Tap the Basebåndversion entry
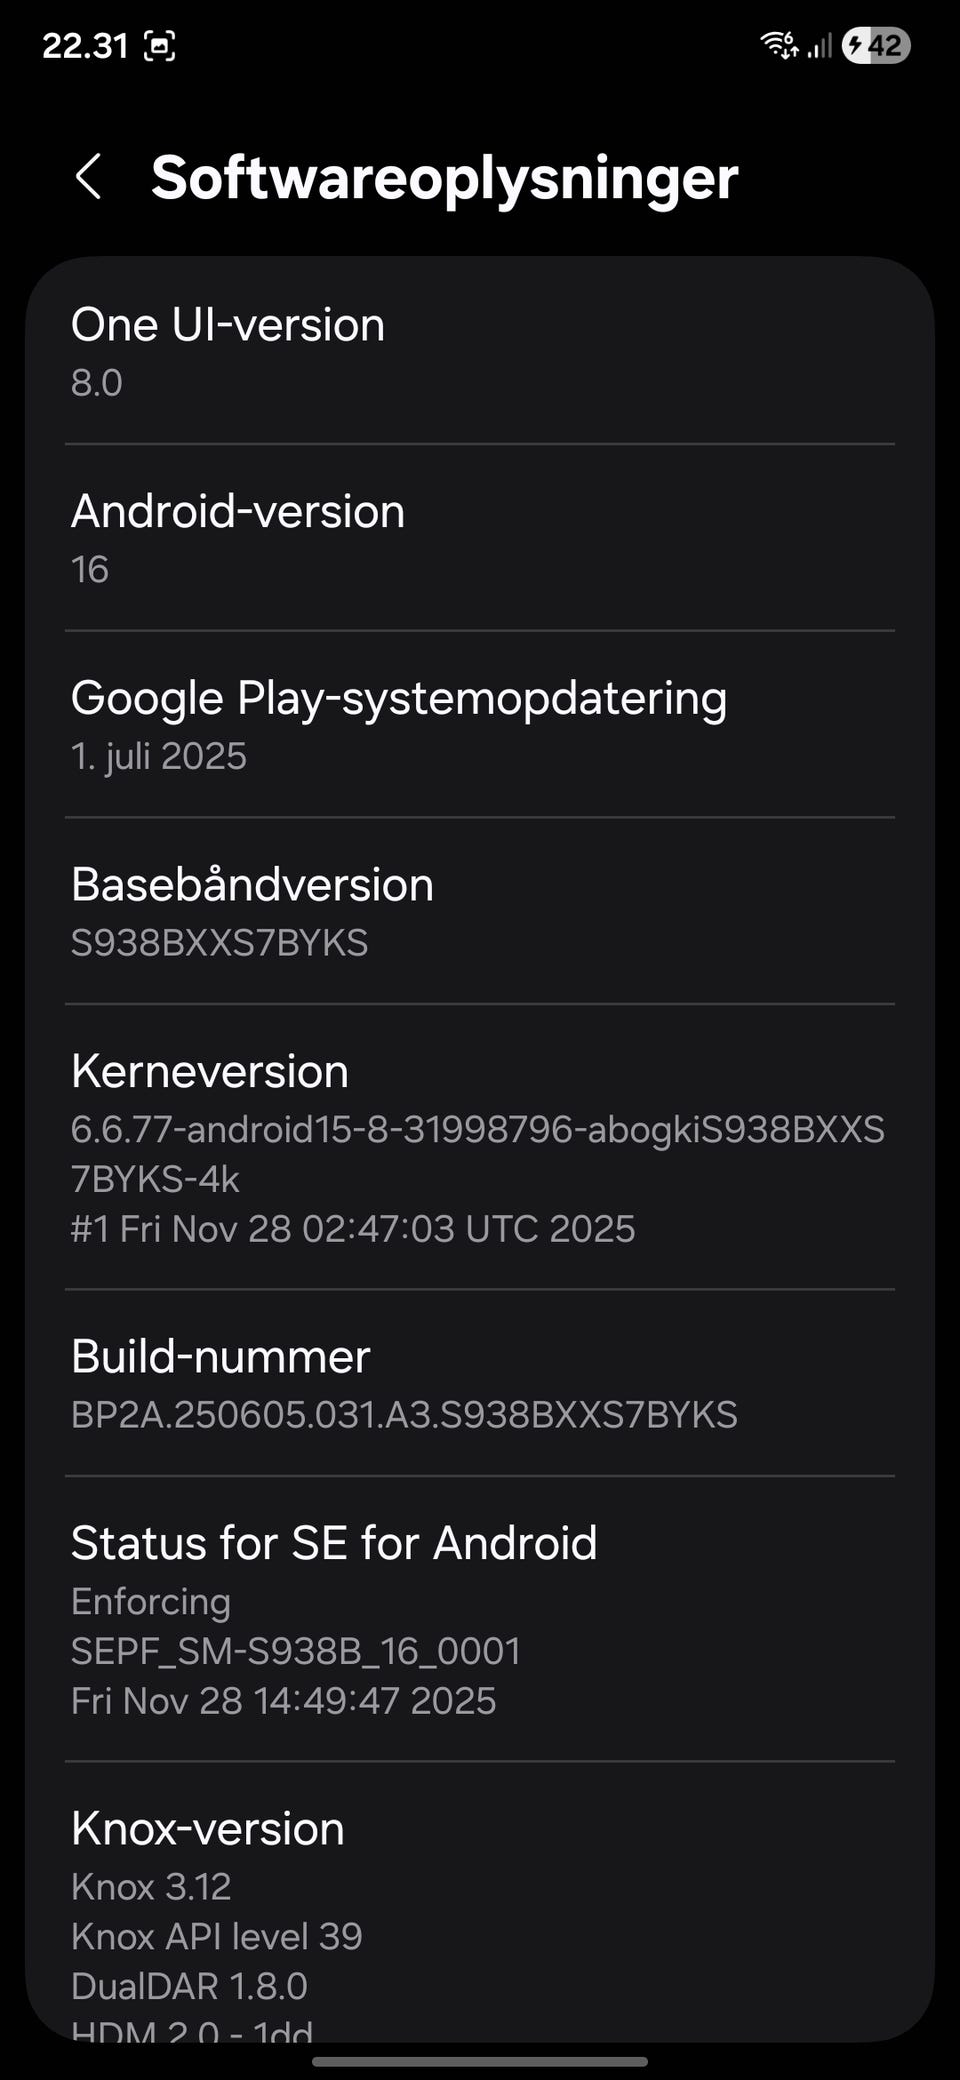This screenshot has height=2080, width=960. tap(480, 911)
